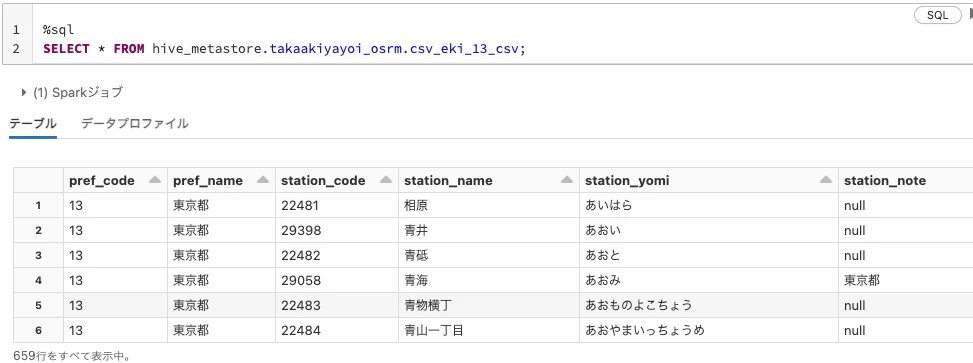Sort by station_yomi column arrow

coord(825,181)
